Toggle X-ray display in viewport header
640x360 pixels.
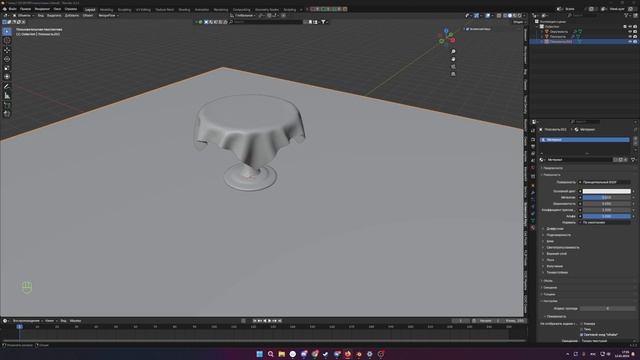tap(499, 16)
